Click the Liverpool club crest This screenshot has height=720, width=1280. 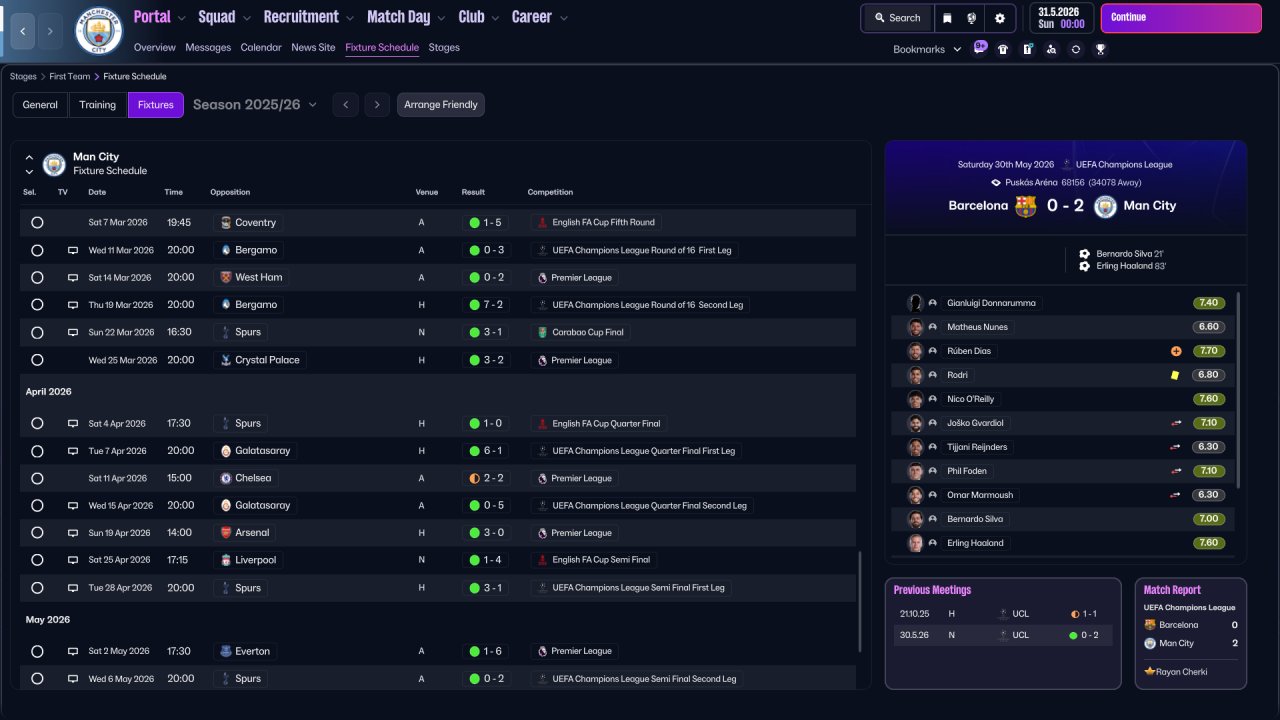[x=226, y=560]
